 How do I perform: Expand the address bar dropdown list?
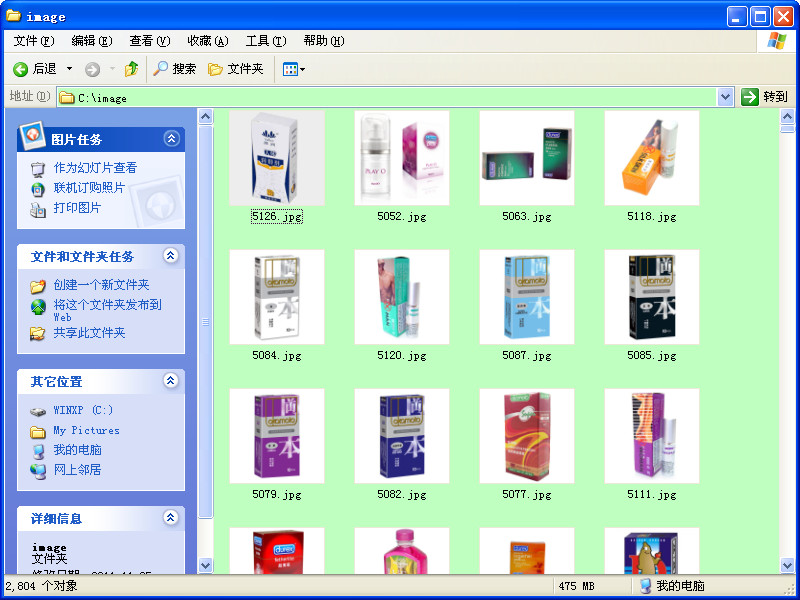coord(726,97)
